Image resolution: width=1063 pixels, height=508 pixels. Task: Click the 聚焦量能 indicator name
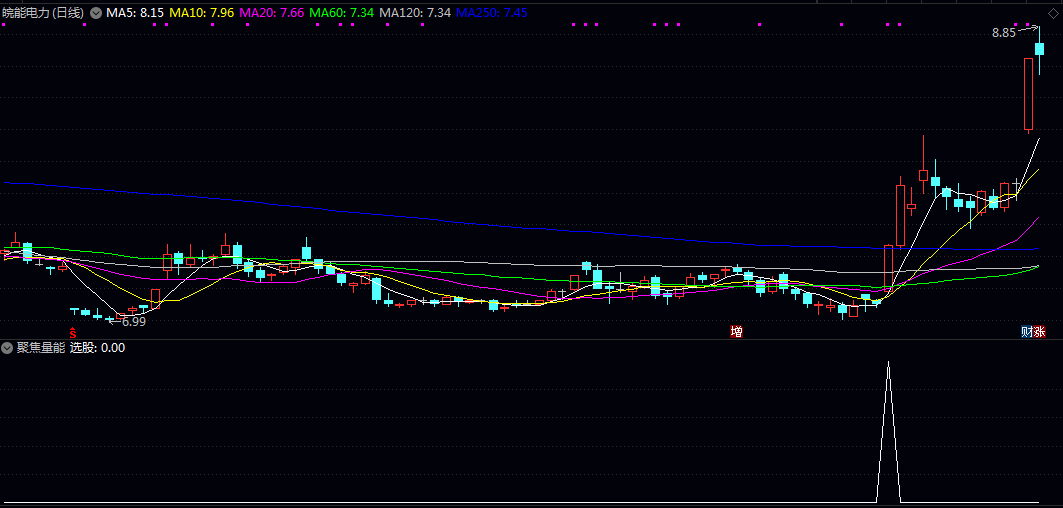pos(41,348)
